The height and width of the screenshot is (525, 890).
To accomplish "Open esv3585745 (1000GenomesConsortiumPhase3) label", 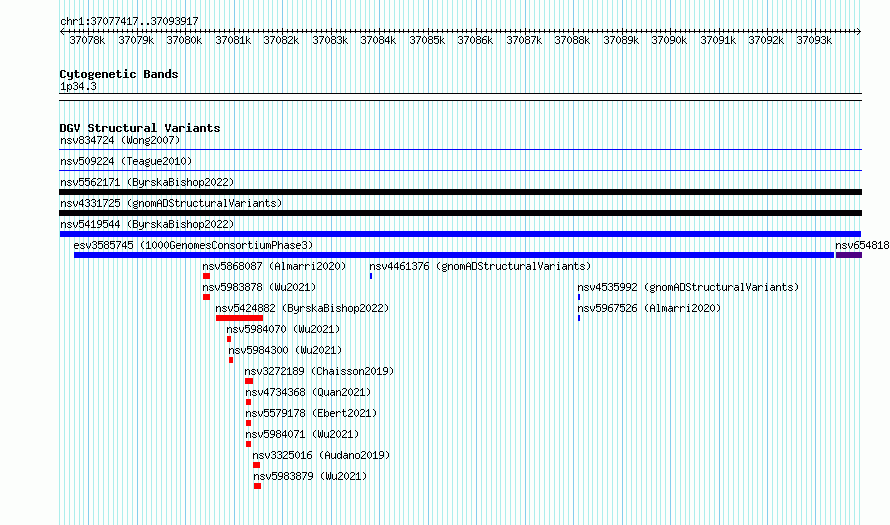I will [193, 245].
